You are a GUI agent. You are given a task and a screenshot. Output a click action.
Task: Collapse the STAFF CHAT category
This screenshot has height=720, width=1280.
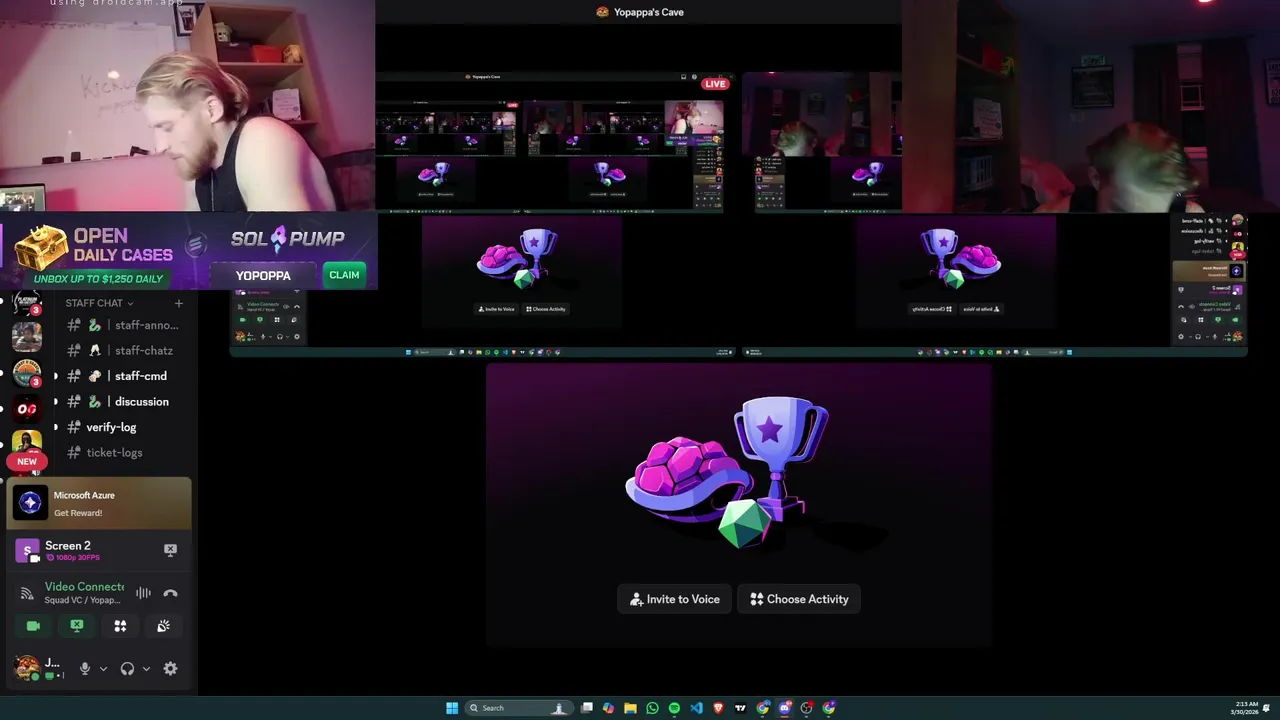click(99, 303)
